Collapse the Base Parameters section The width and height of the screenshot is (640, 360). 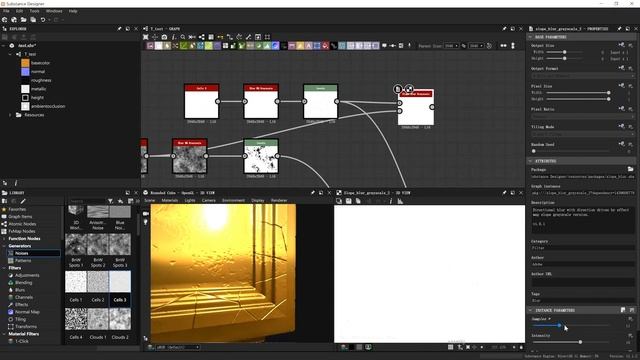tap(530, 37)
